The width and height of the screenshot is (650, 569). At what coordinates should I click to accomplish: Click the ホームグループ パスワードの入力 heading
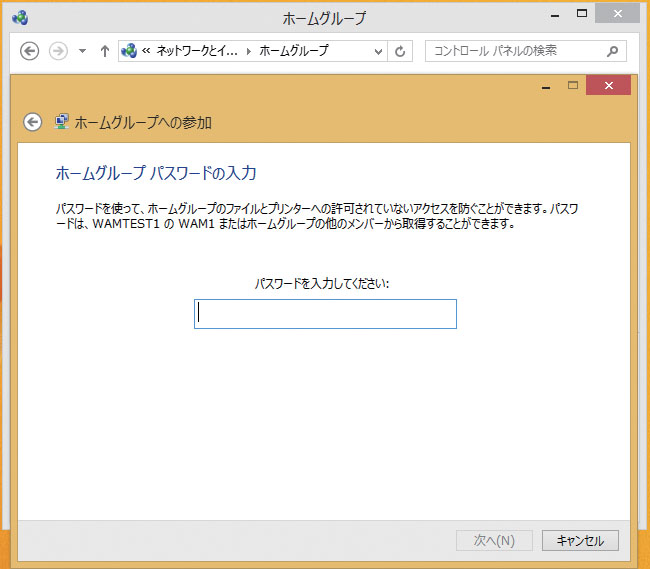156,173
